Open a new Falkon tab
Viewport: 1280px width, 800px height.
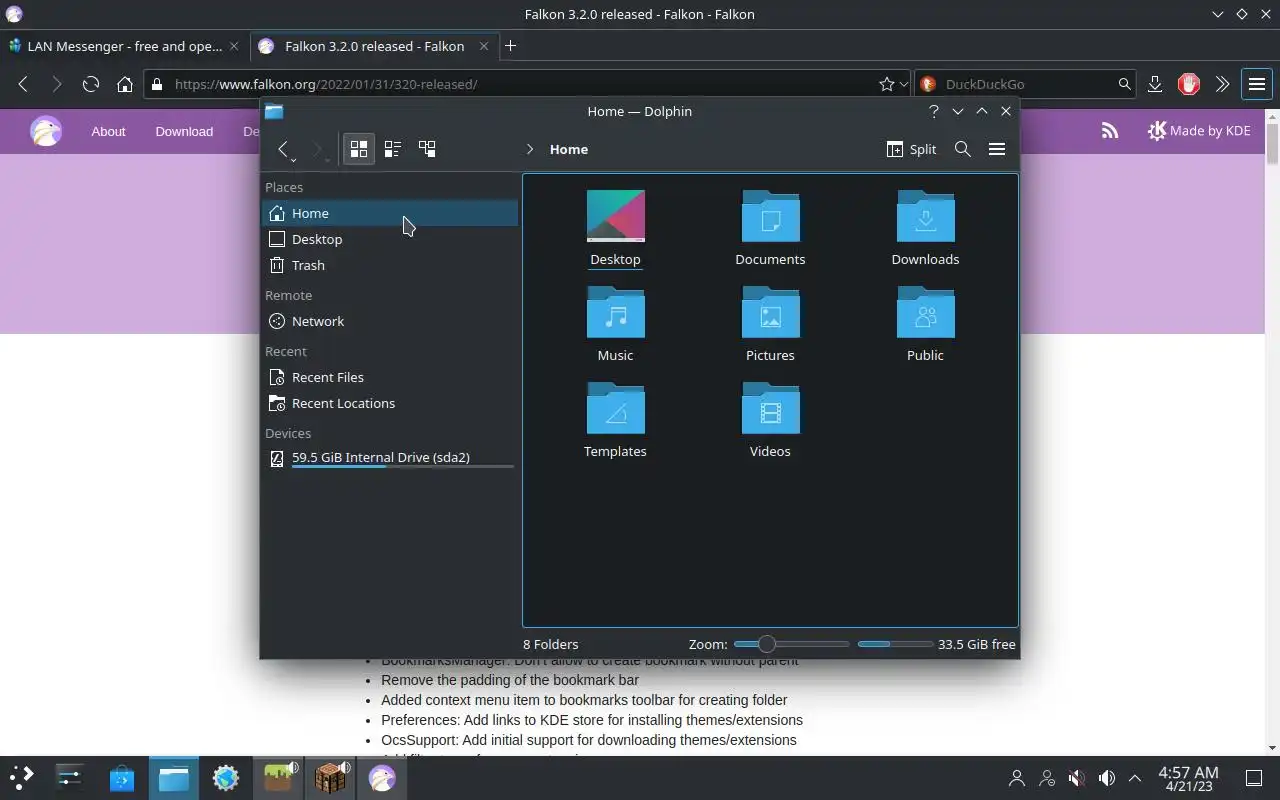pos(510,46)
